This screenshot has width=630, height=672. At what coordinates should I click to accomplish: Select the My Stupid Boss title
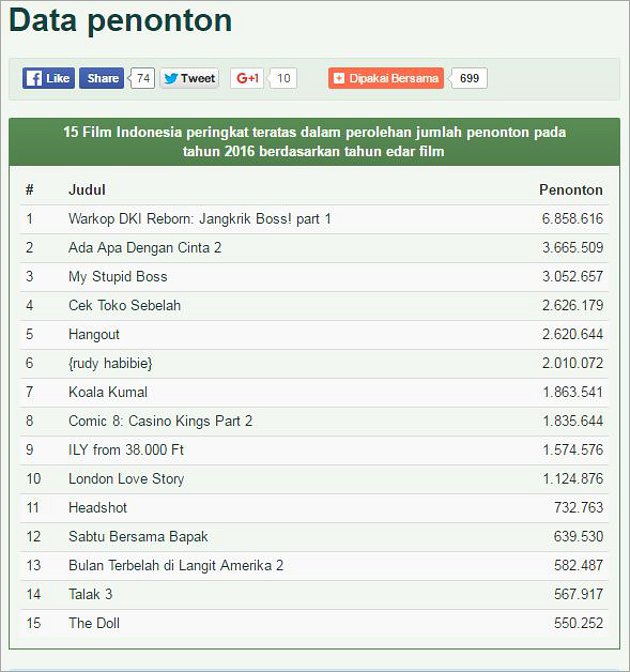click(x=118, y=276)
